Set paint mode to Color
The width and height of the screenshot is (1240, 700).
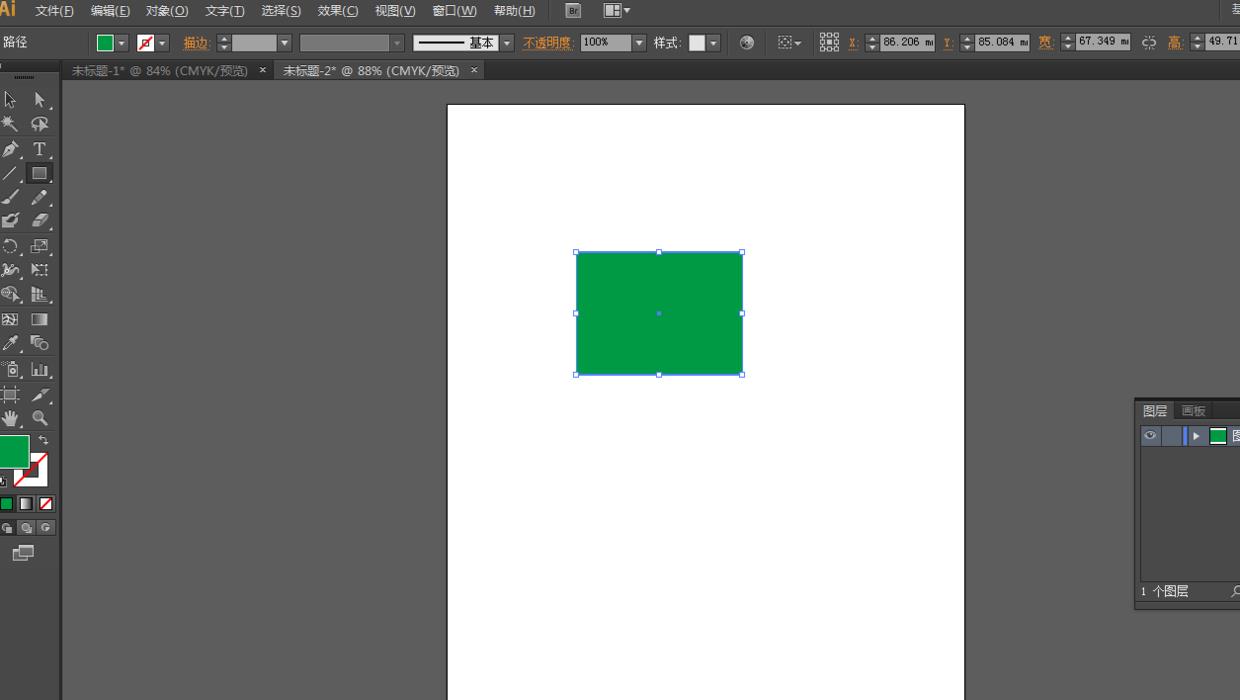coord(6,504)
